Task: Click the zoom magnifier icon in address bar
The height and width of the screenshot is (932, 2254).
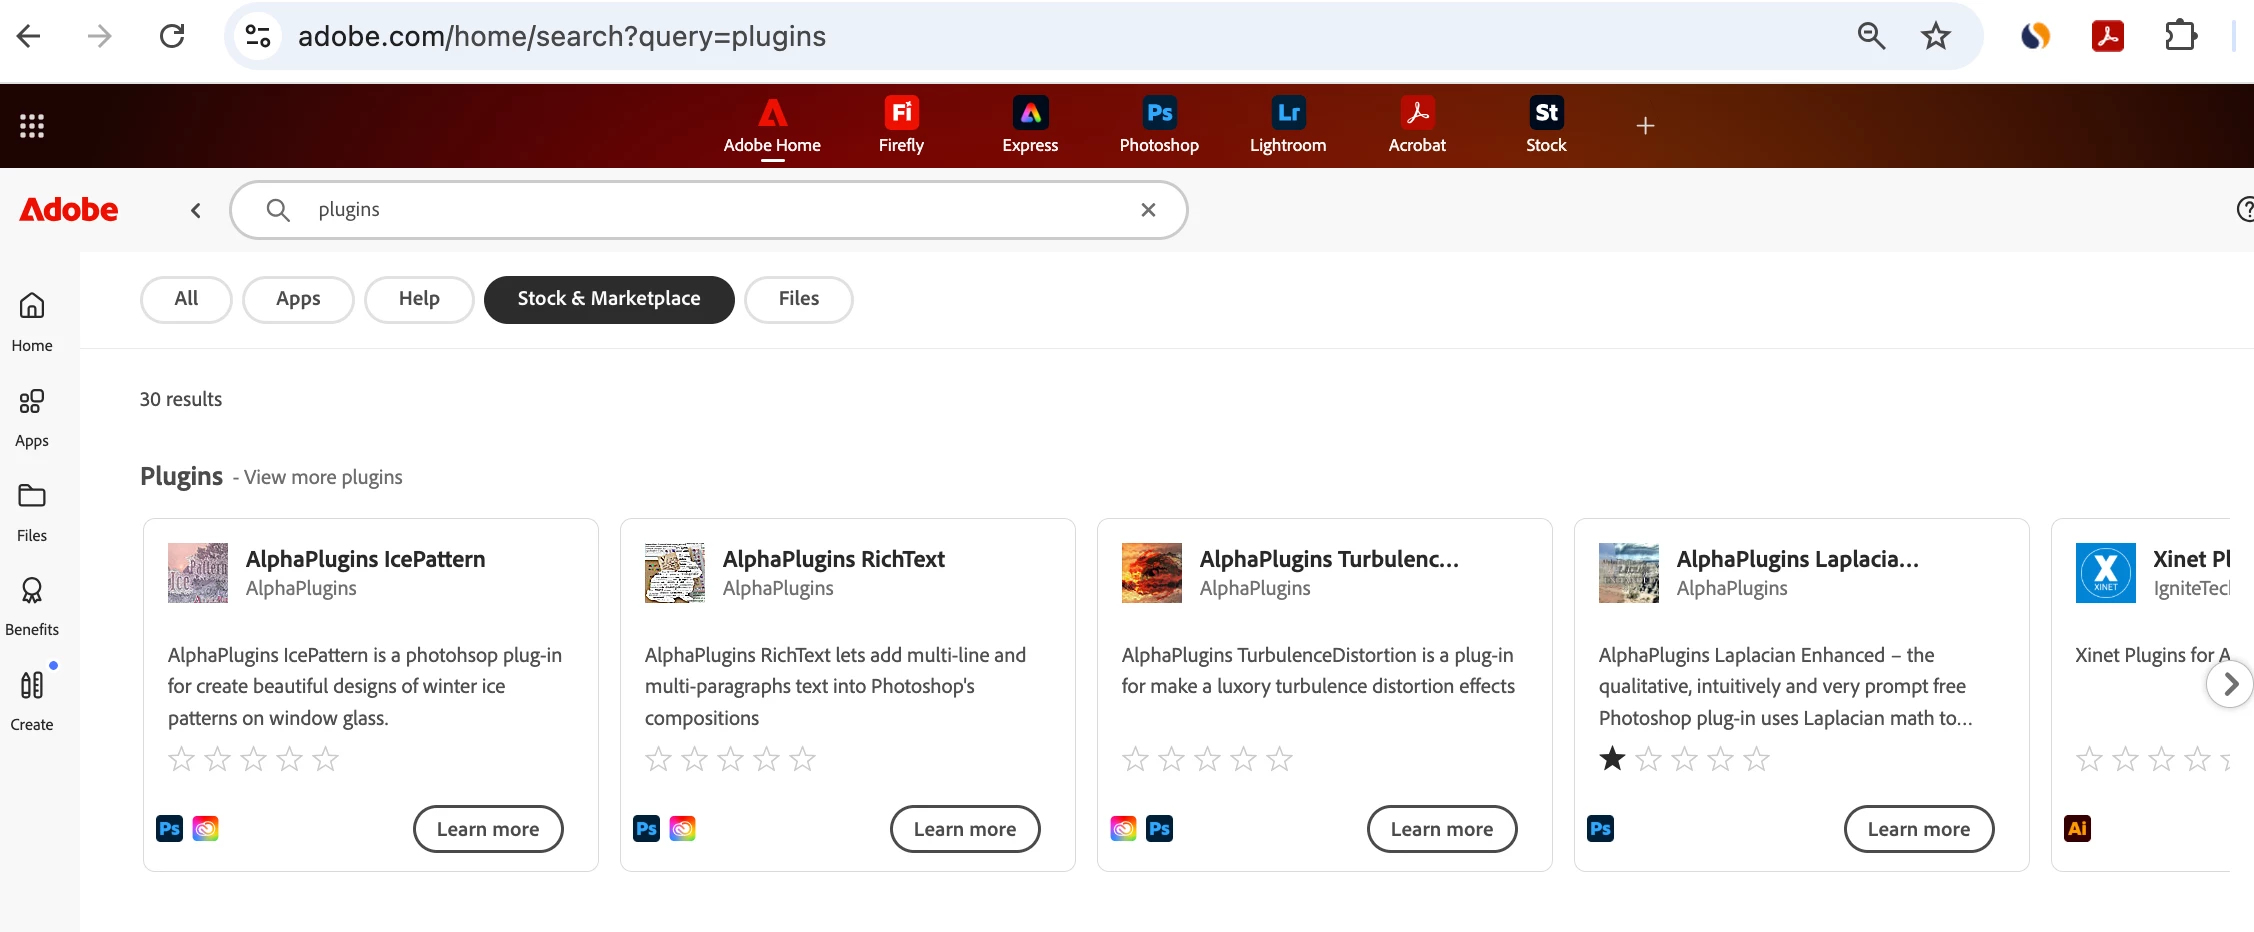Action: click(x=1871, y=37)
